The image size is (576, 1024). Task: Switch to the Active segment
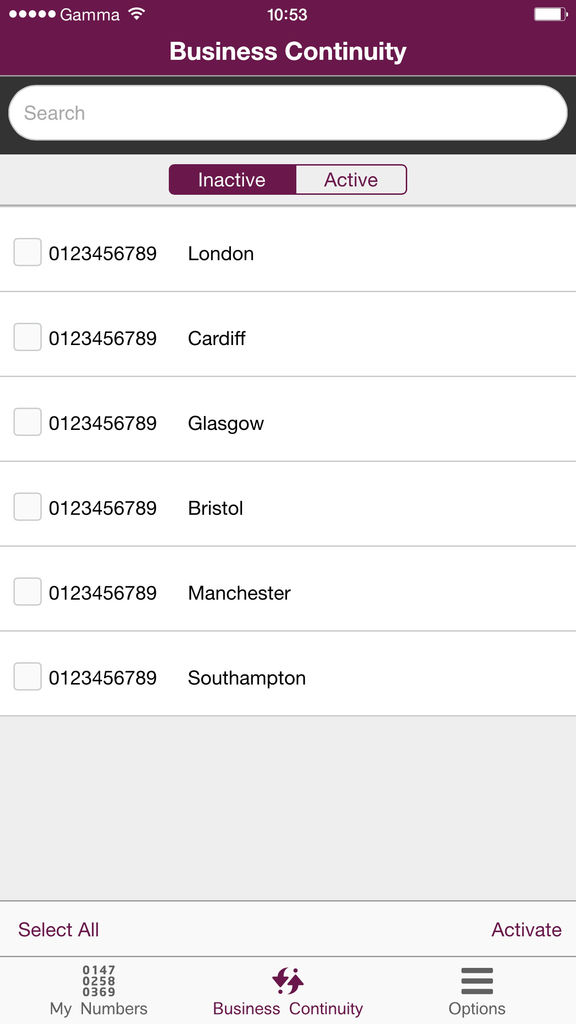pyautogui.click(x=351, y=180)
